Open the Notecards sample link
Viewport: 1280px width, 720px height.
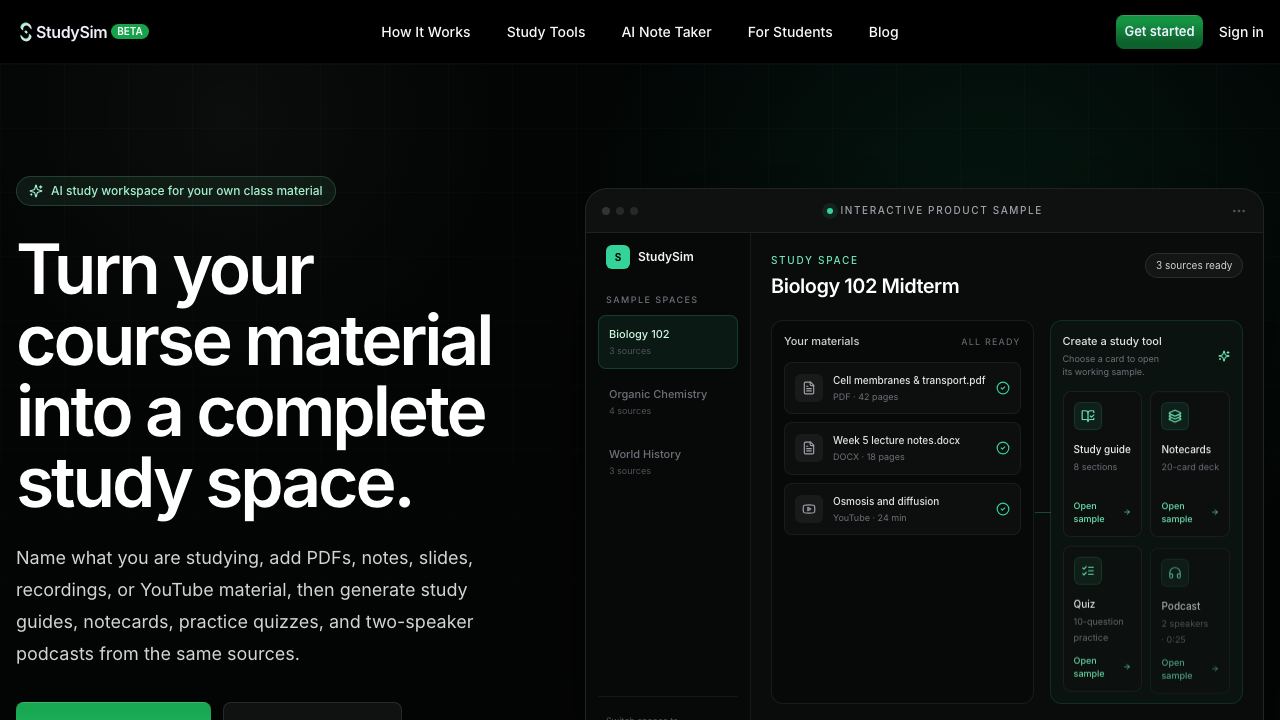point(1190,512)
